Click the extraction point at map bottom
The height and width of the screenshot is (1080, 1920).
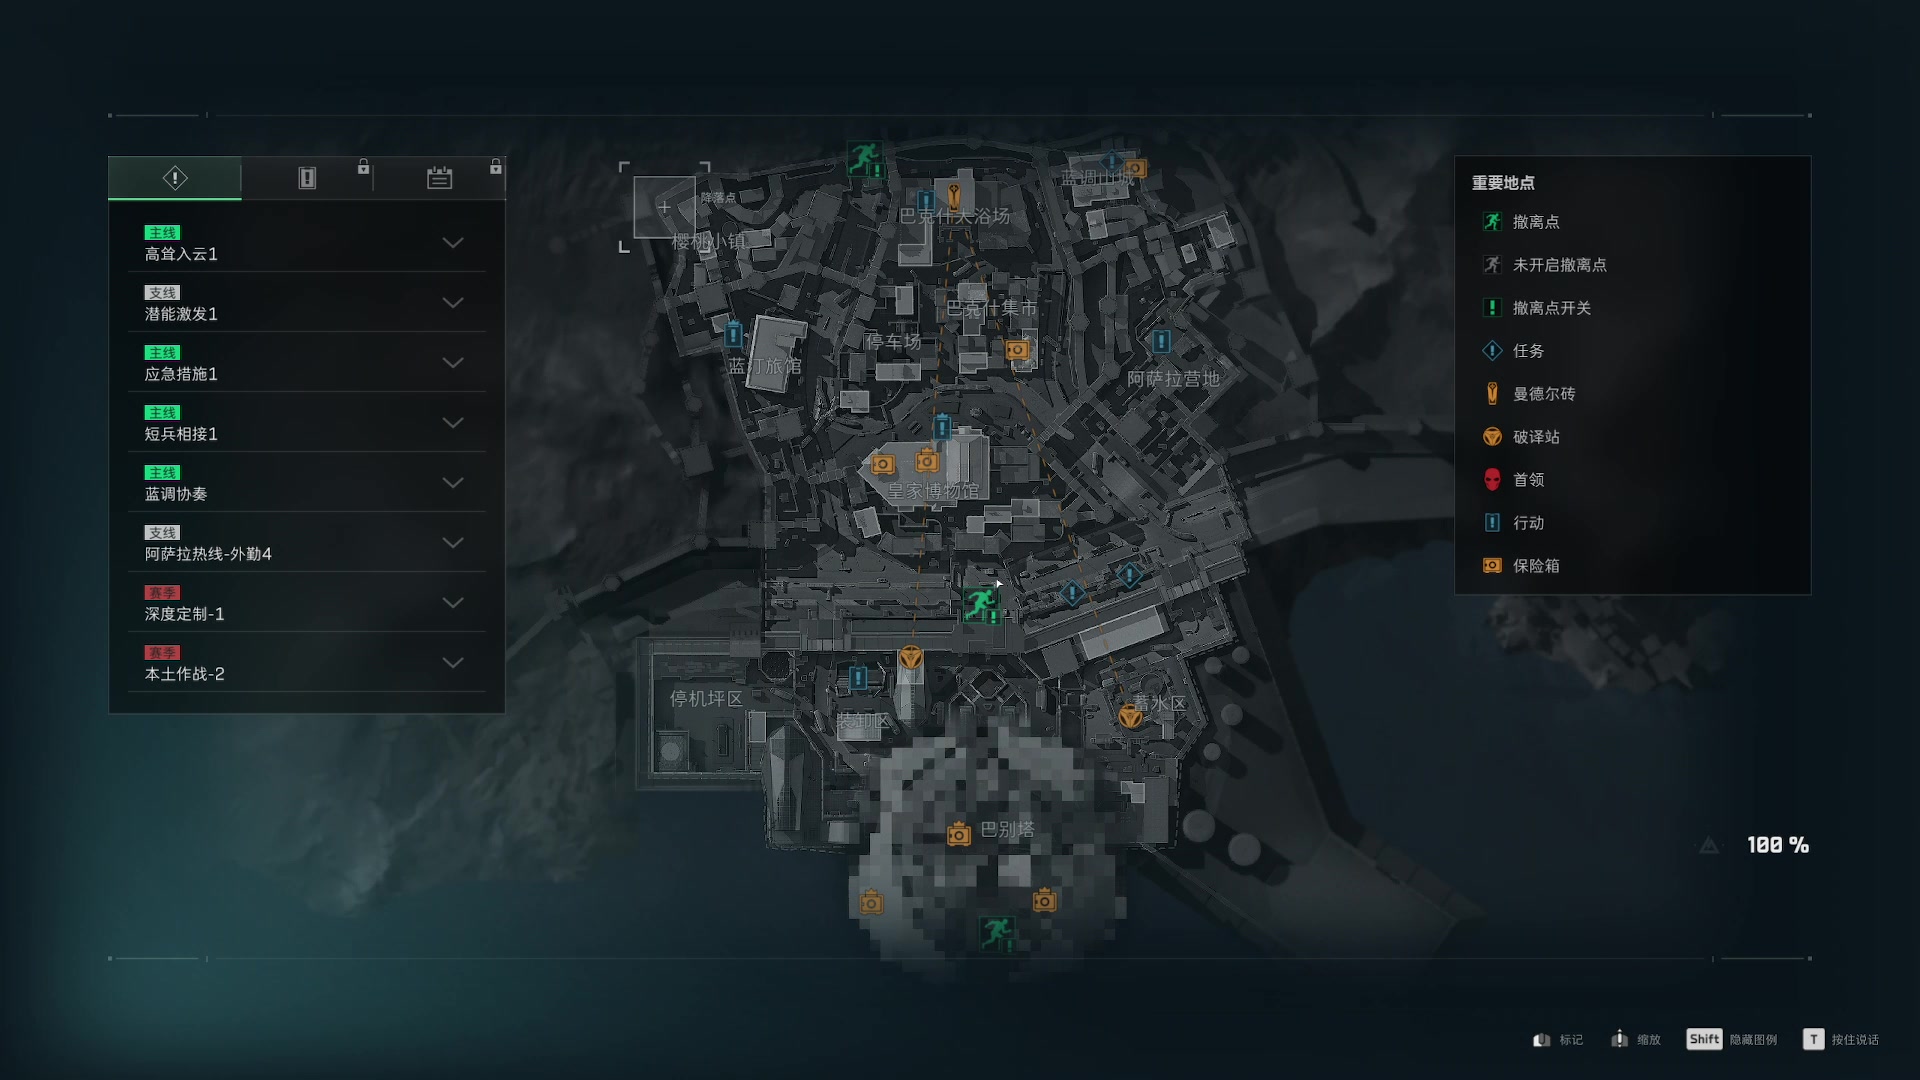pyautogui.click(x=996, y=933)
